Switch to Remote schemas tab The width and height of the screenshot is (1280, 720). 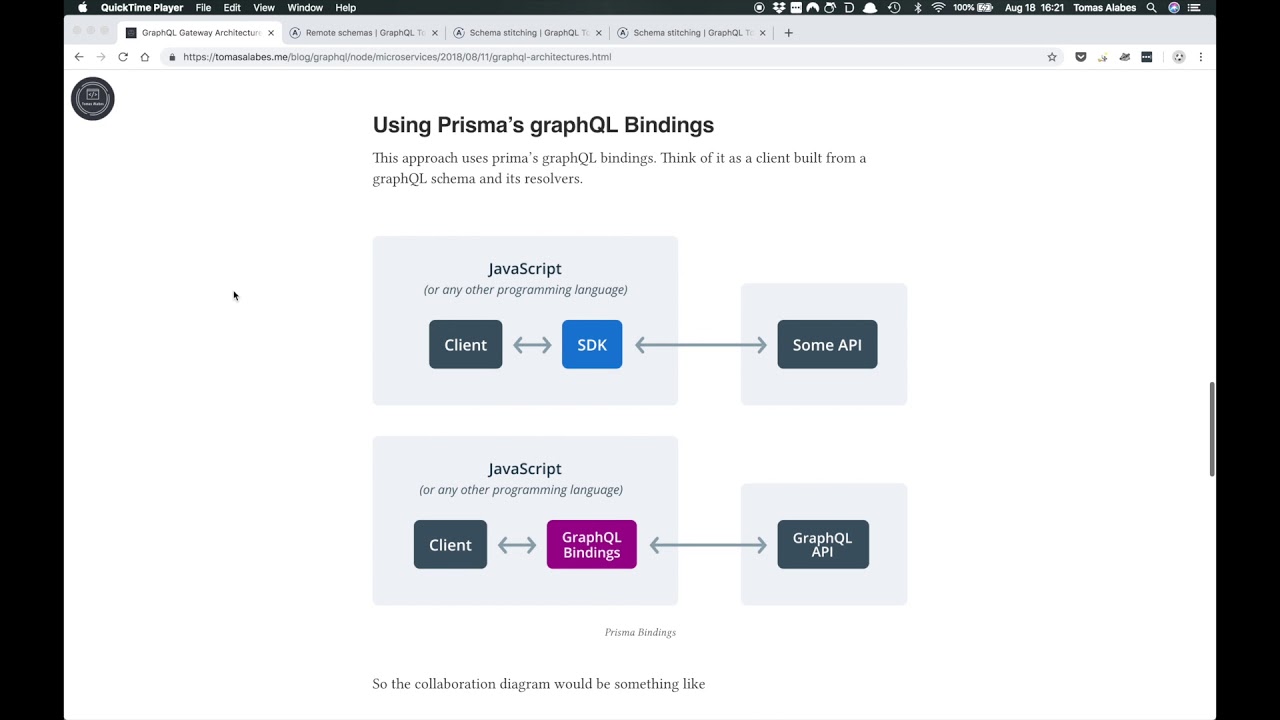363,33
